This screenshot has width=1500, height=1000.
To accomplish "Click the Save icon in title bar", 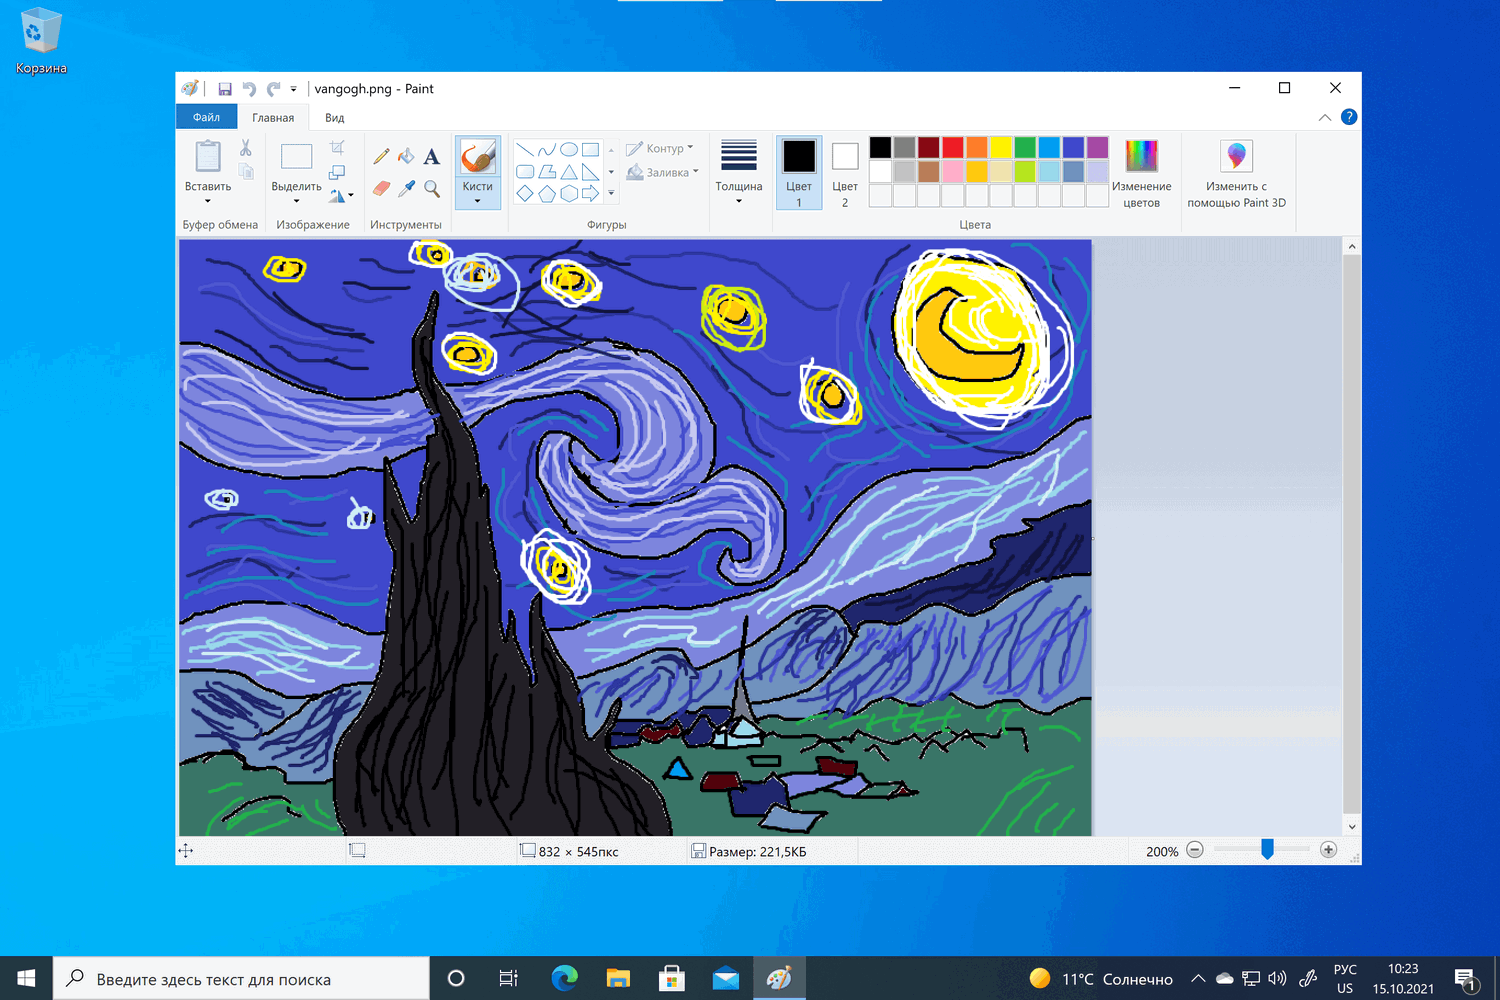I will (225, 89).
